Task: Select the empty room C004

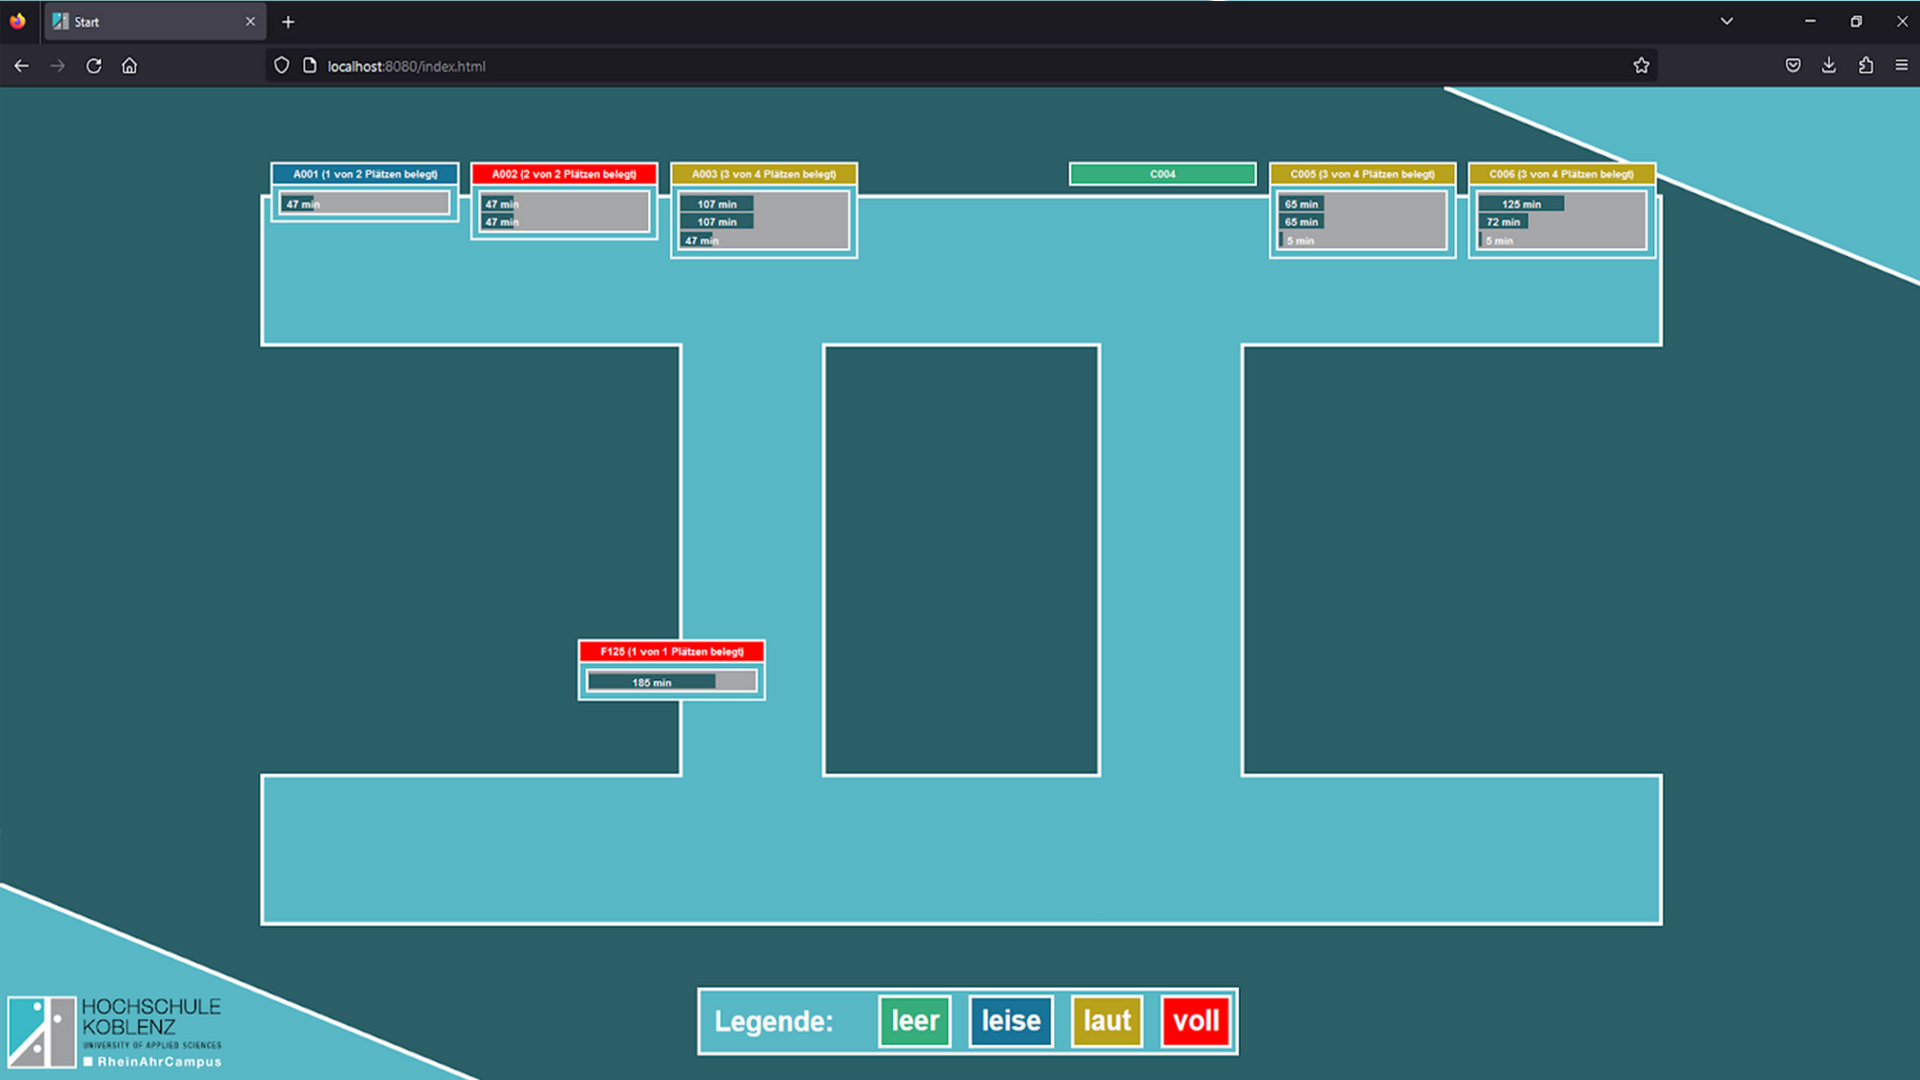Action: pyautogui.click(x=1162, y=174)
